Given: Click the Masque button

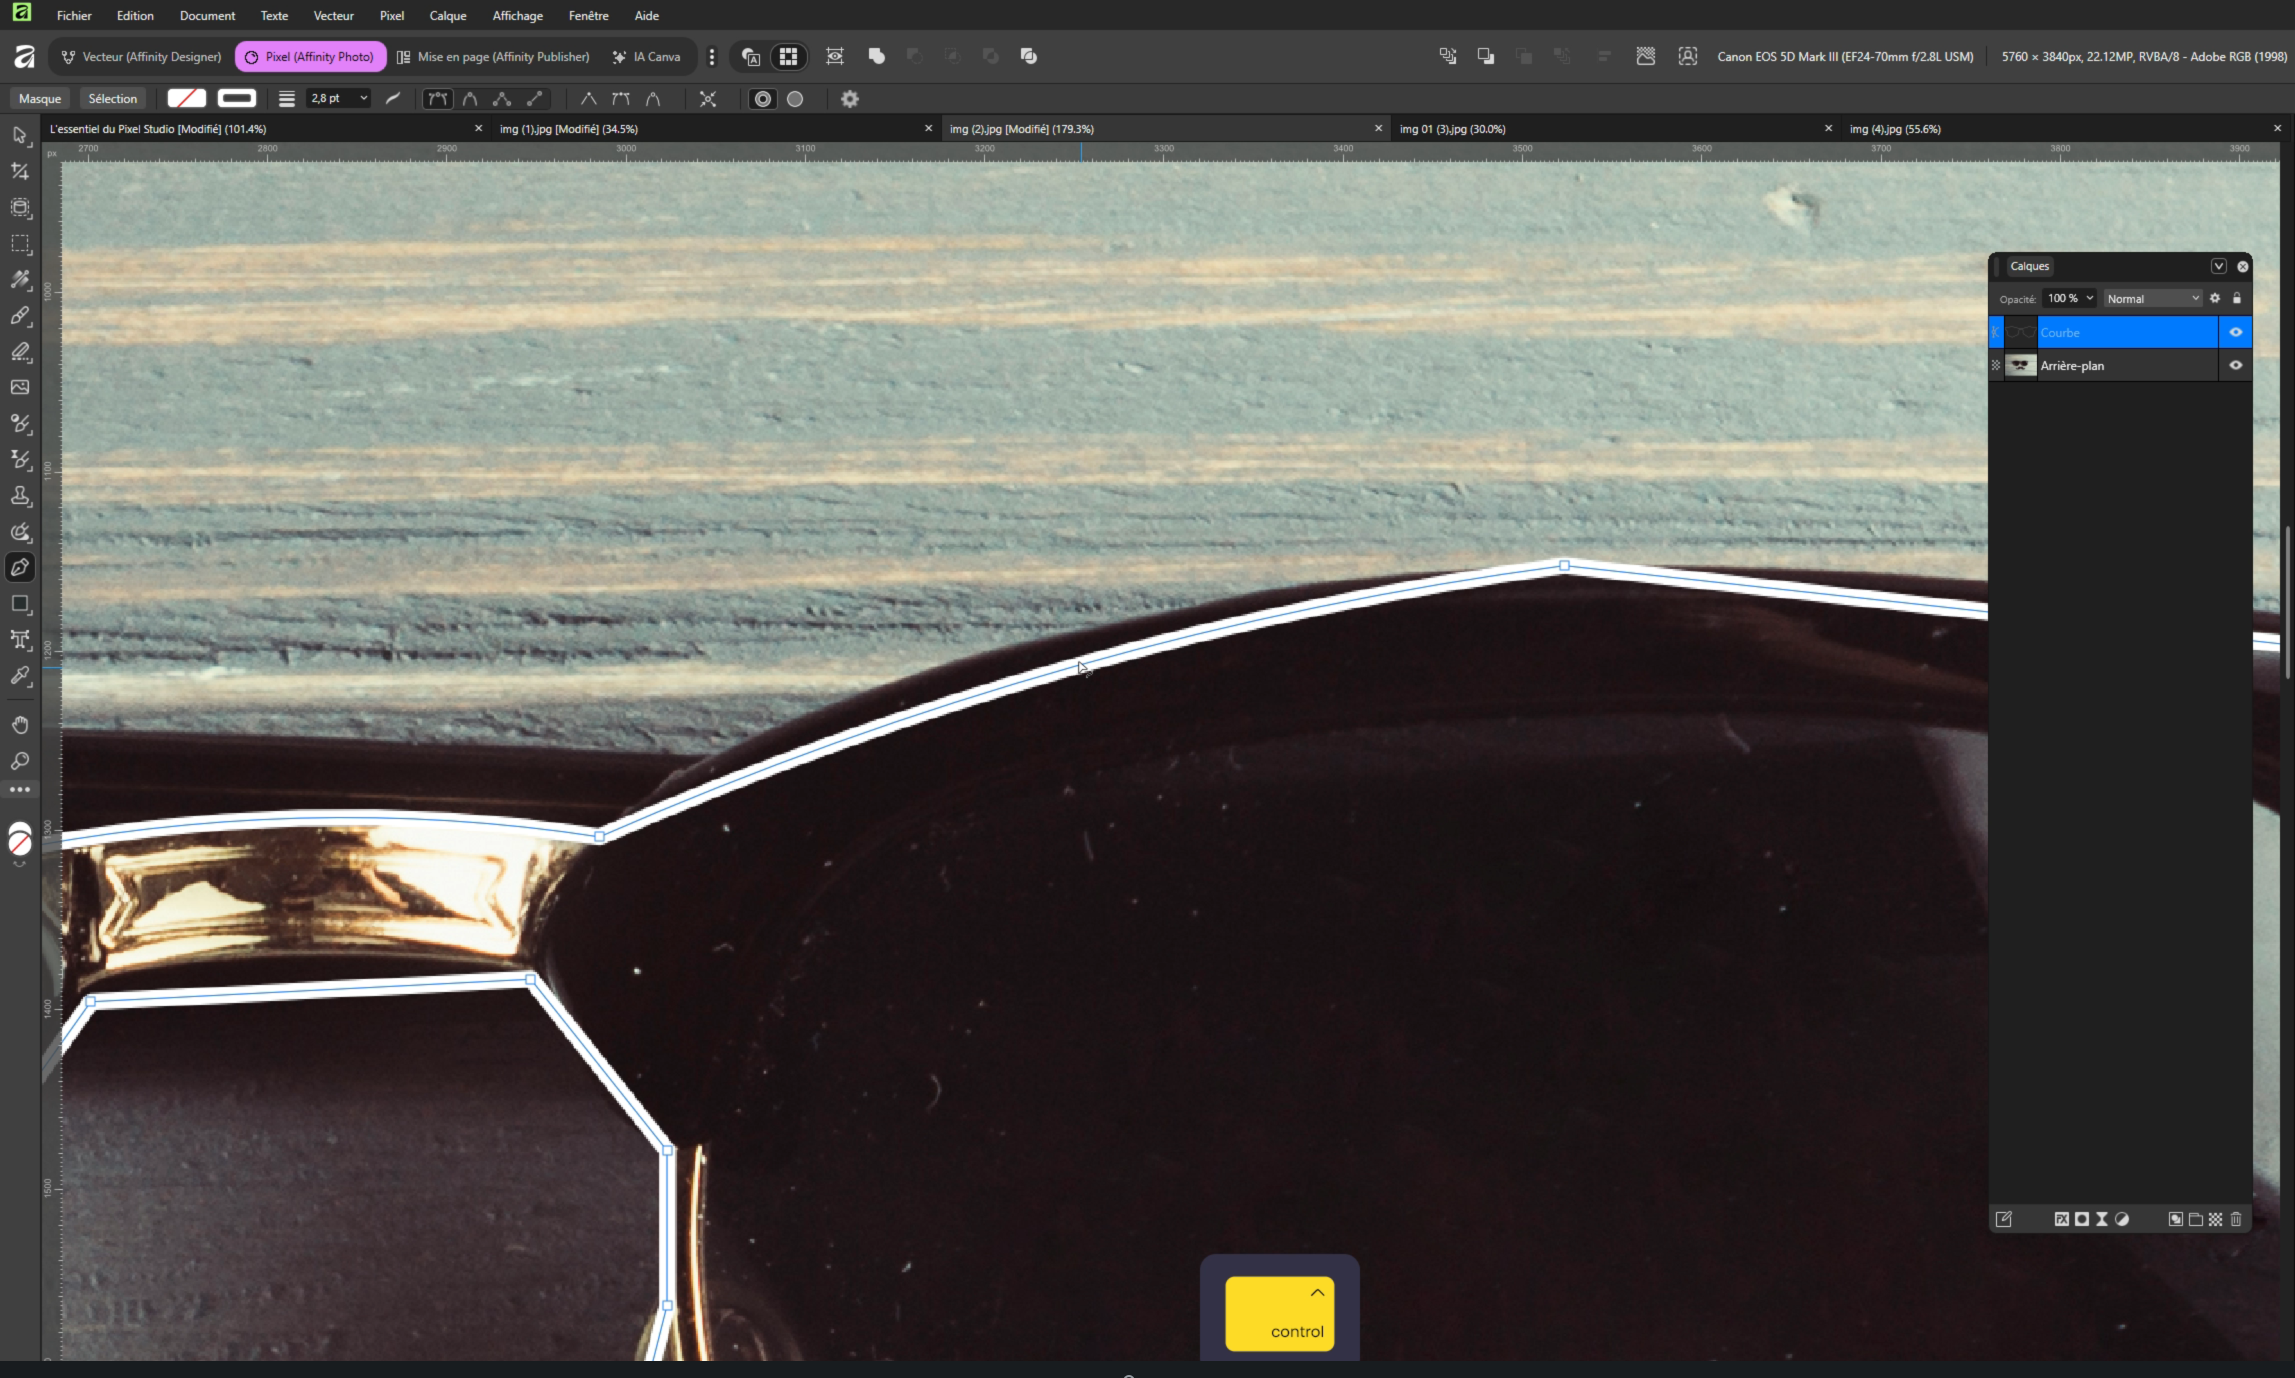Looking at the screenshot, I should click(40, 98).
